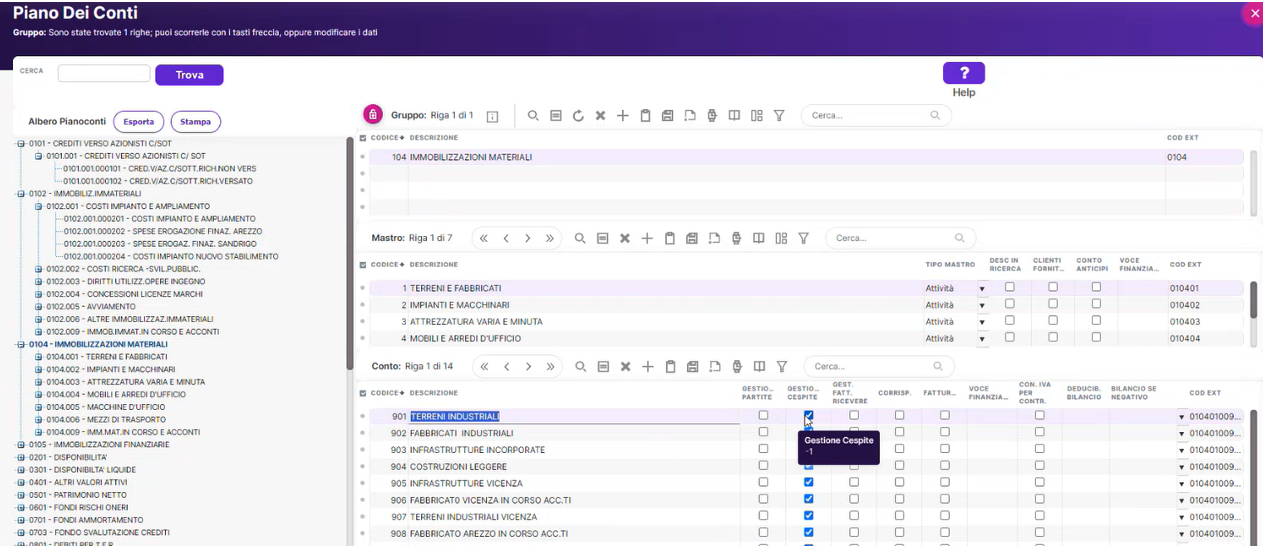
Task: Click the print icon in Conto toolbar
Action: pyautogui.click(x=737, y=367)
